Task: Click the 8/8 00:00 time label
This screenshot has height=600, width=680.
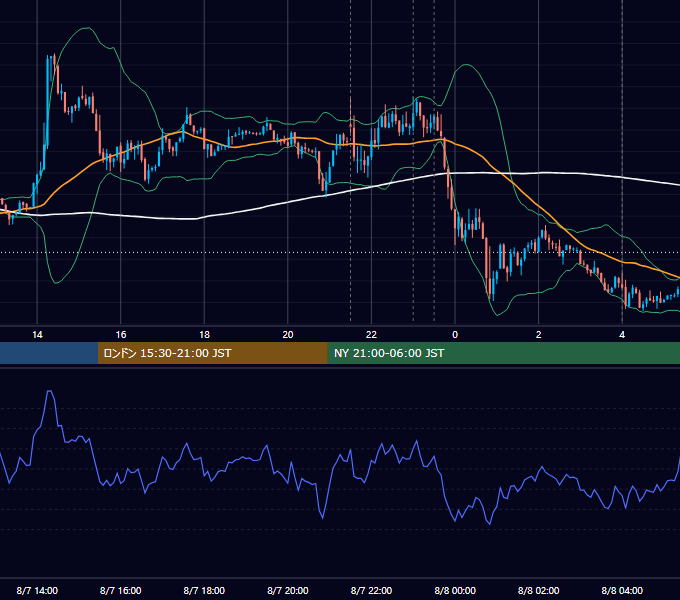Action: [x=455, y=590]
